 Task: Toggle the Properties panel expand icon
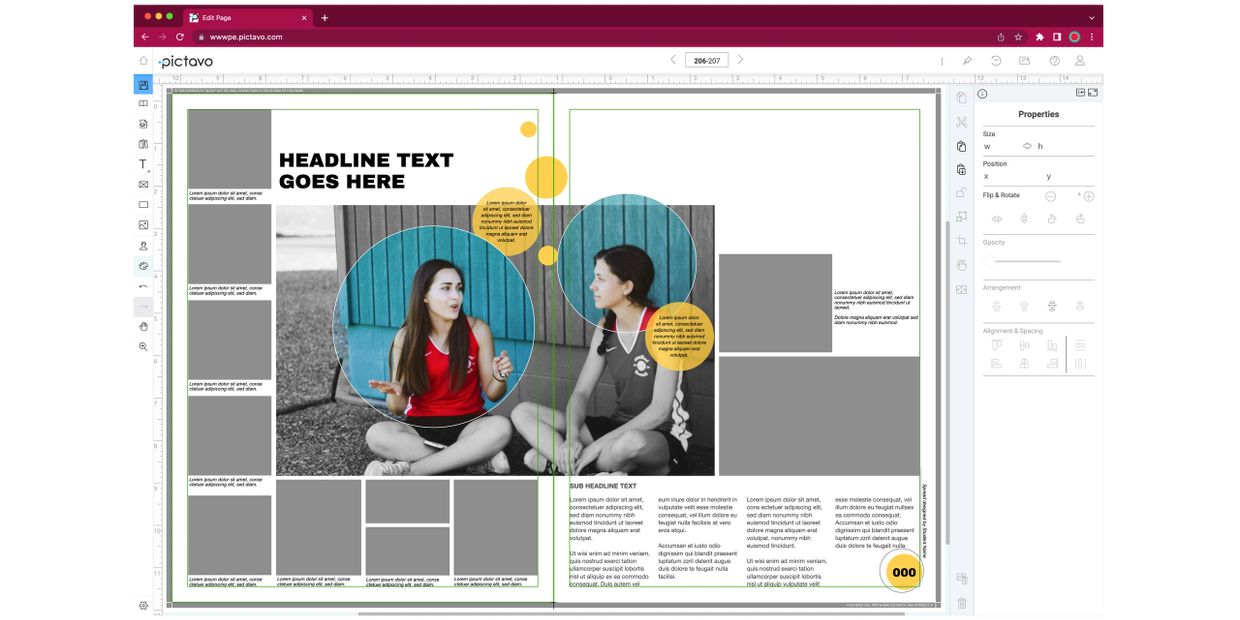coord(1093,93)
